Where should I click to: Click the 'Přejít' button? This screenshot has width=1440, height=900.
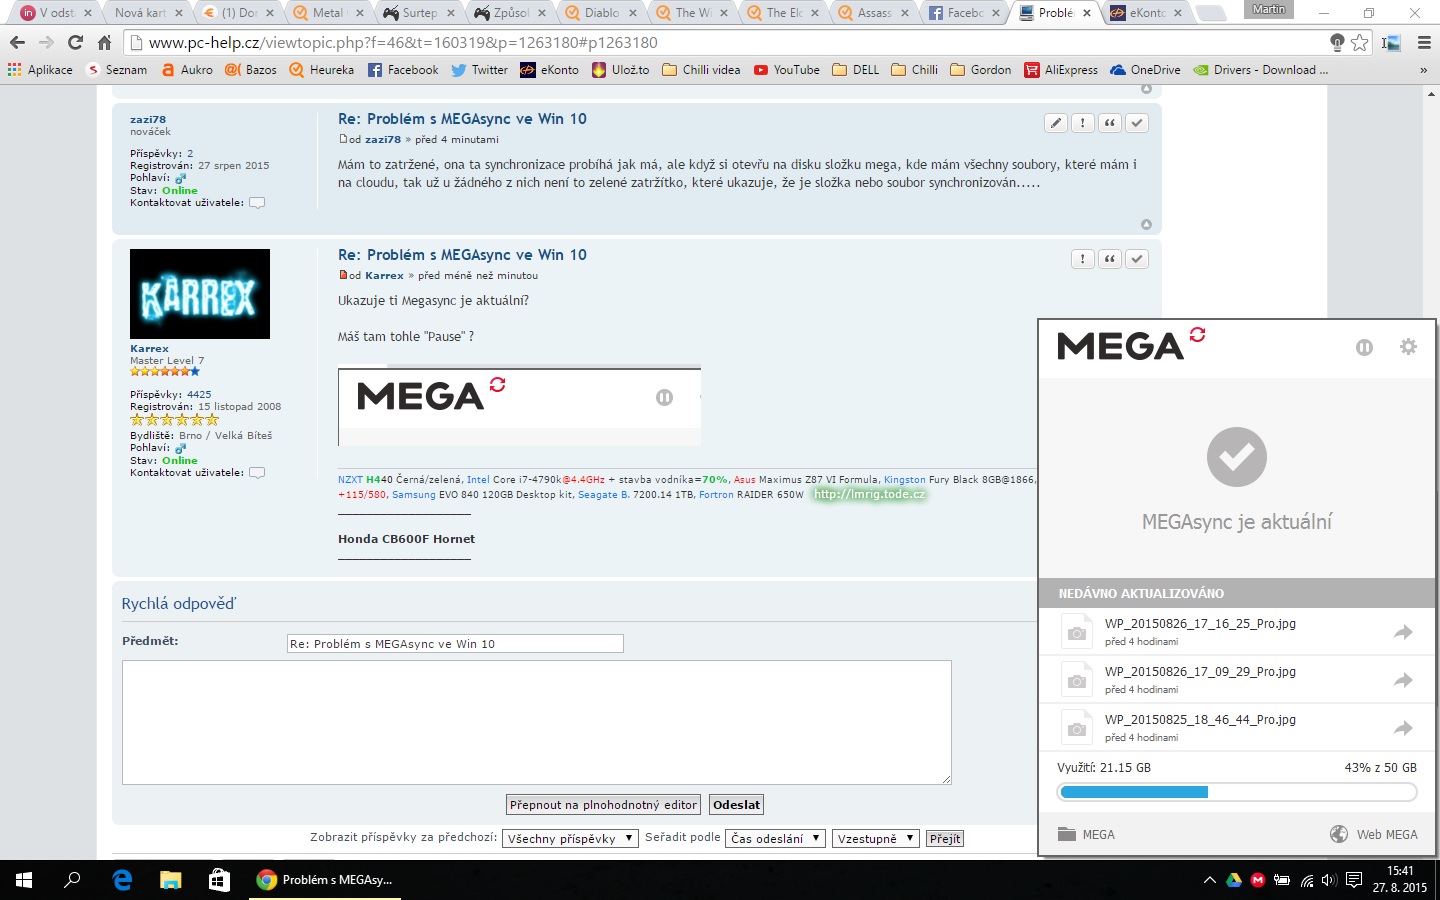945,839
